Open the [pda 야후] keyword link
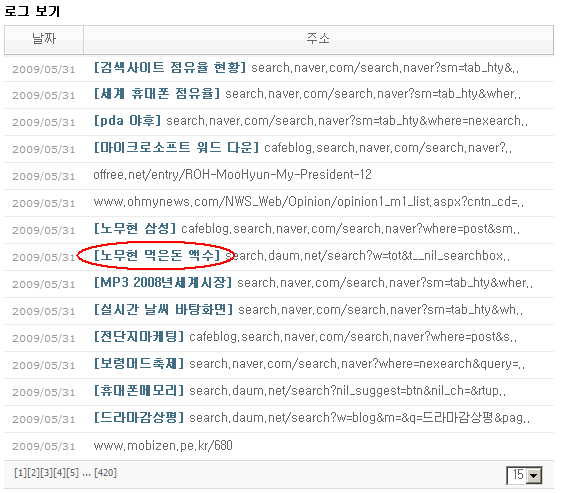The image size is (563, 493). click(127, 121)
